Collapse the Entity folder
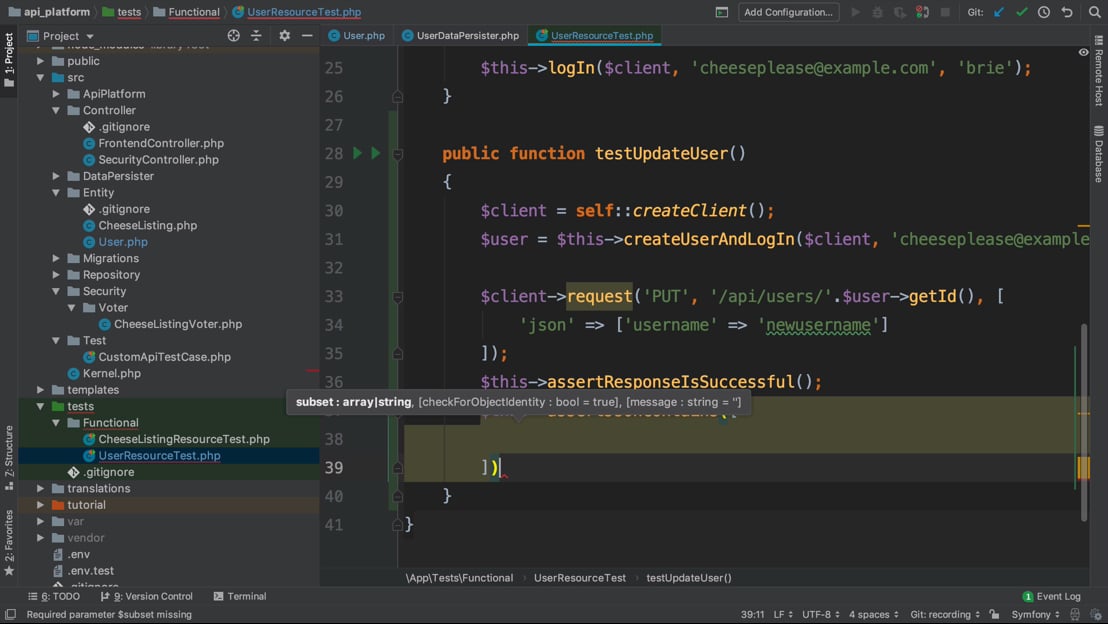Viewport: 1108px width, 624px height. 56,193
